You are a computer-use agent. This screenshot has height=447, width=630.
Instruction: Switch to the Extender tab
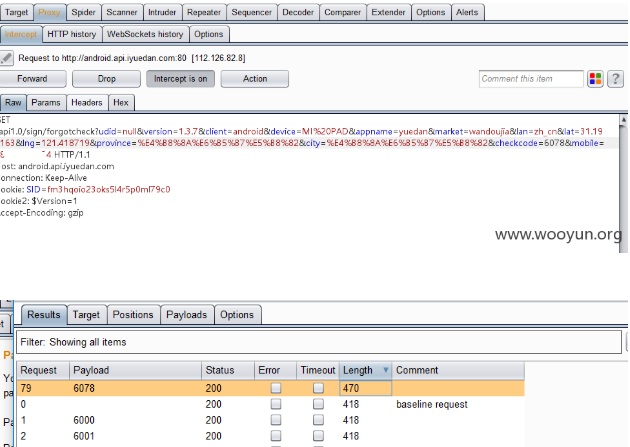389,12
